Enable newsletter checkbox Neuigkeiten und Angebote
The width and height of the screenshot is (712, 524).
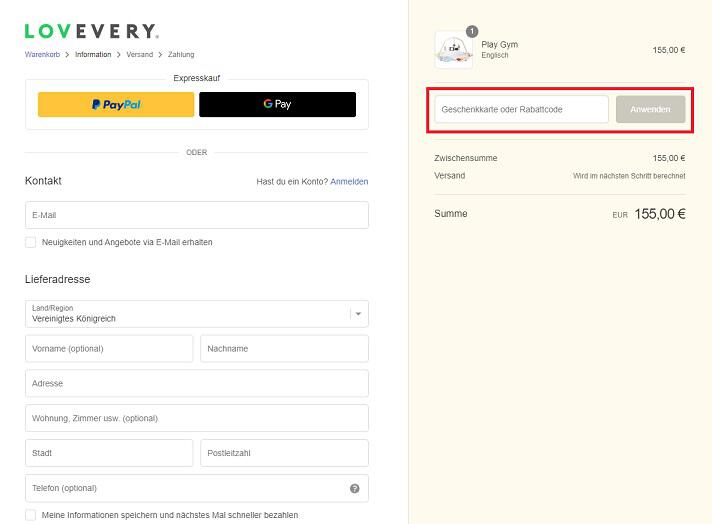point(30,242)
